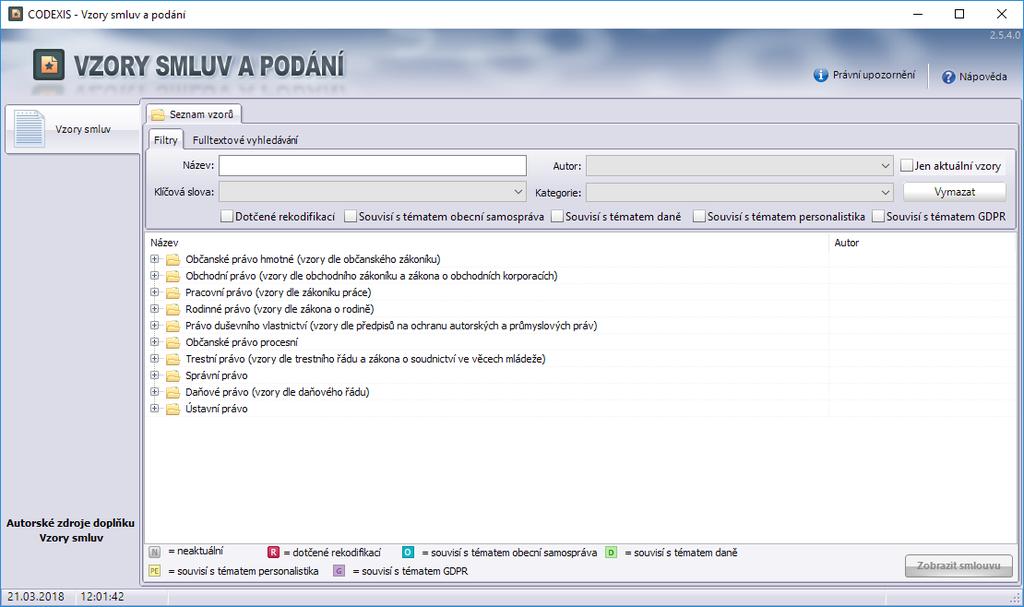Open the Kategorie dropdown

pos(739,192)
